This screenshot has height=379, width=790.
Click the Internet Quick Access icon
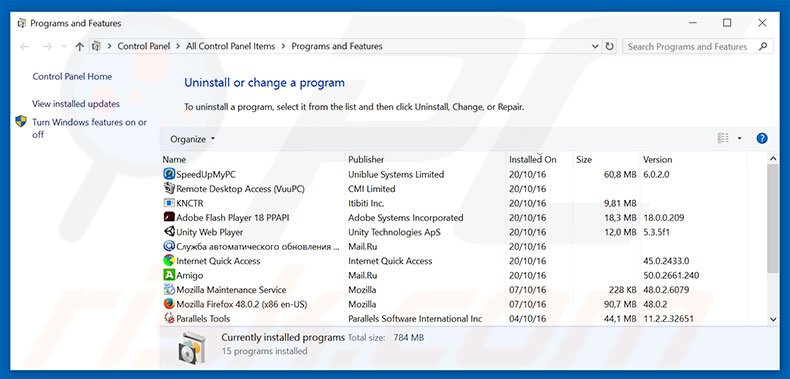pos(169,261)
